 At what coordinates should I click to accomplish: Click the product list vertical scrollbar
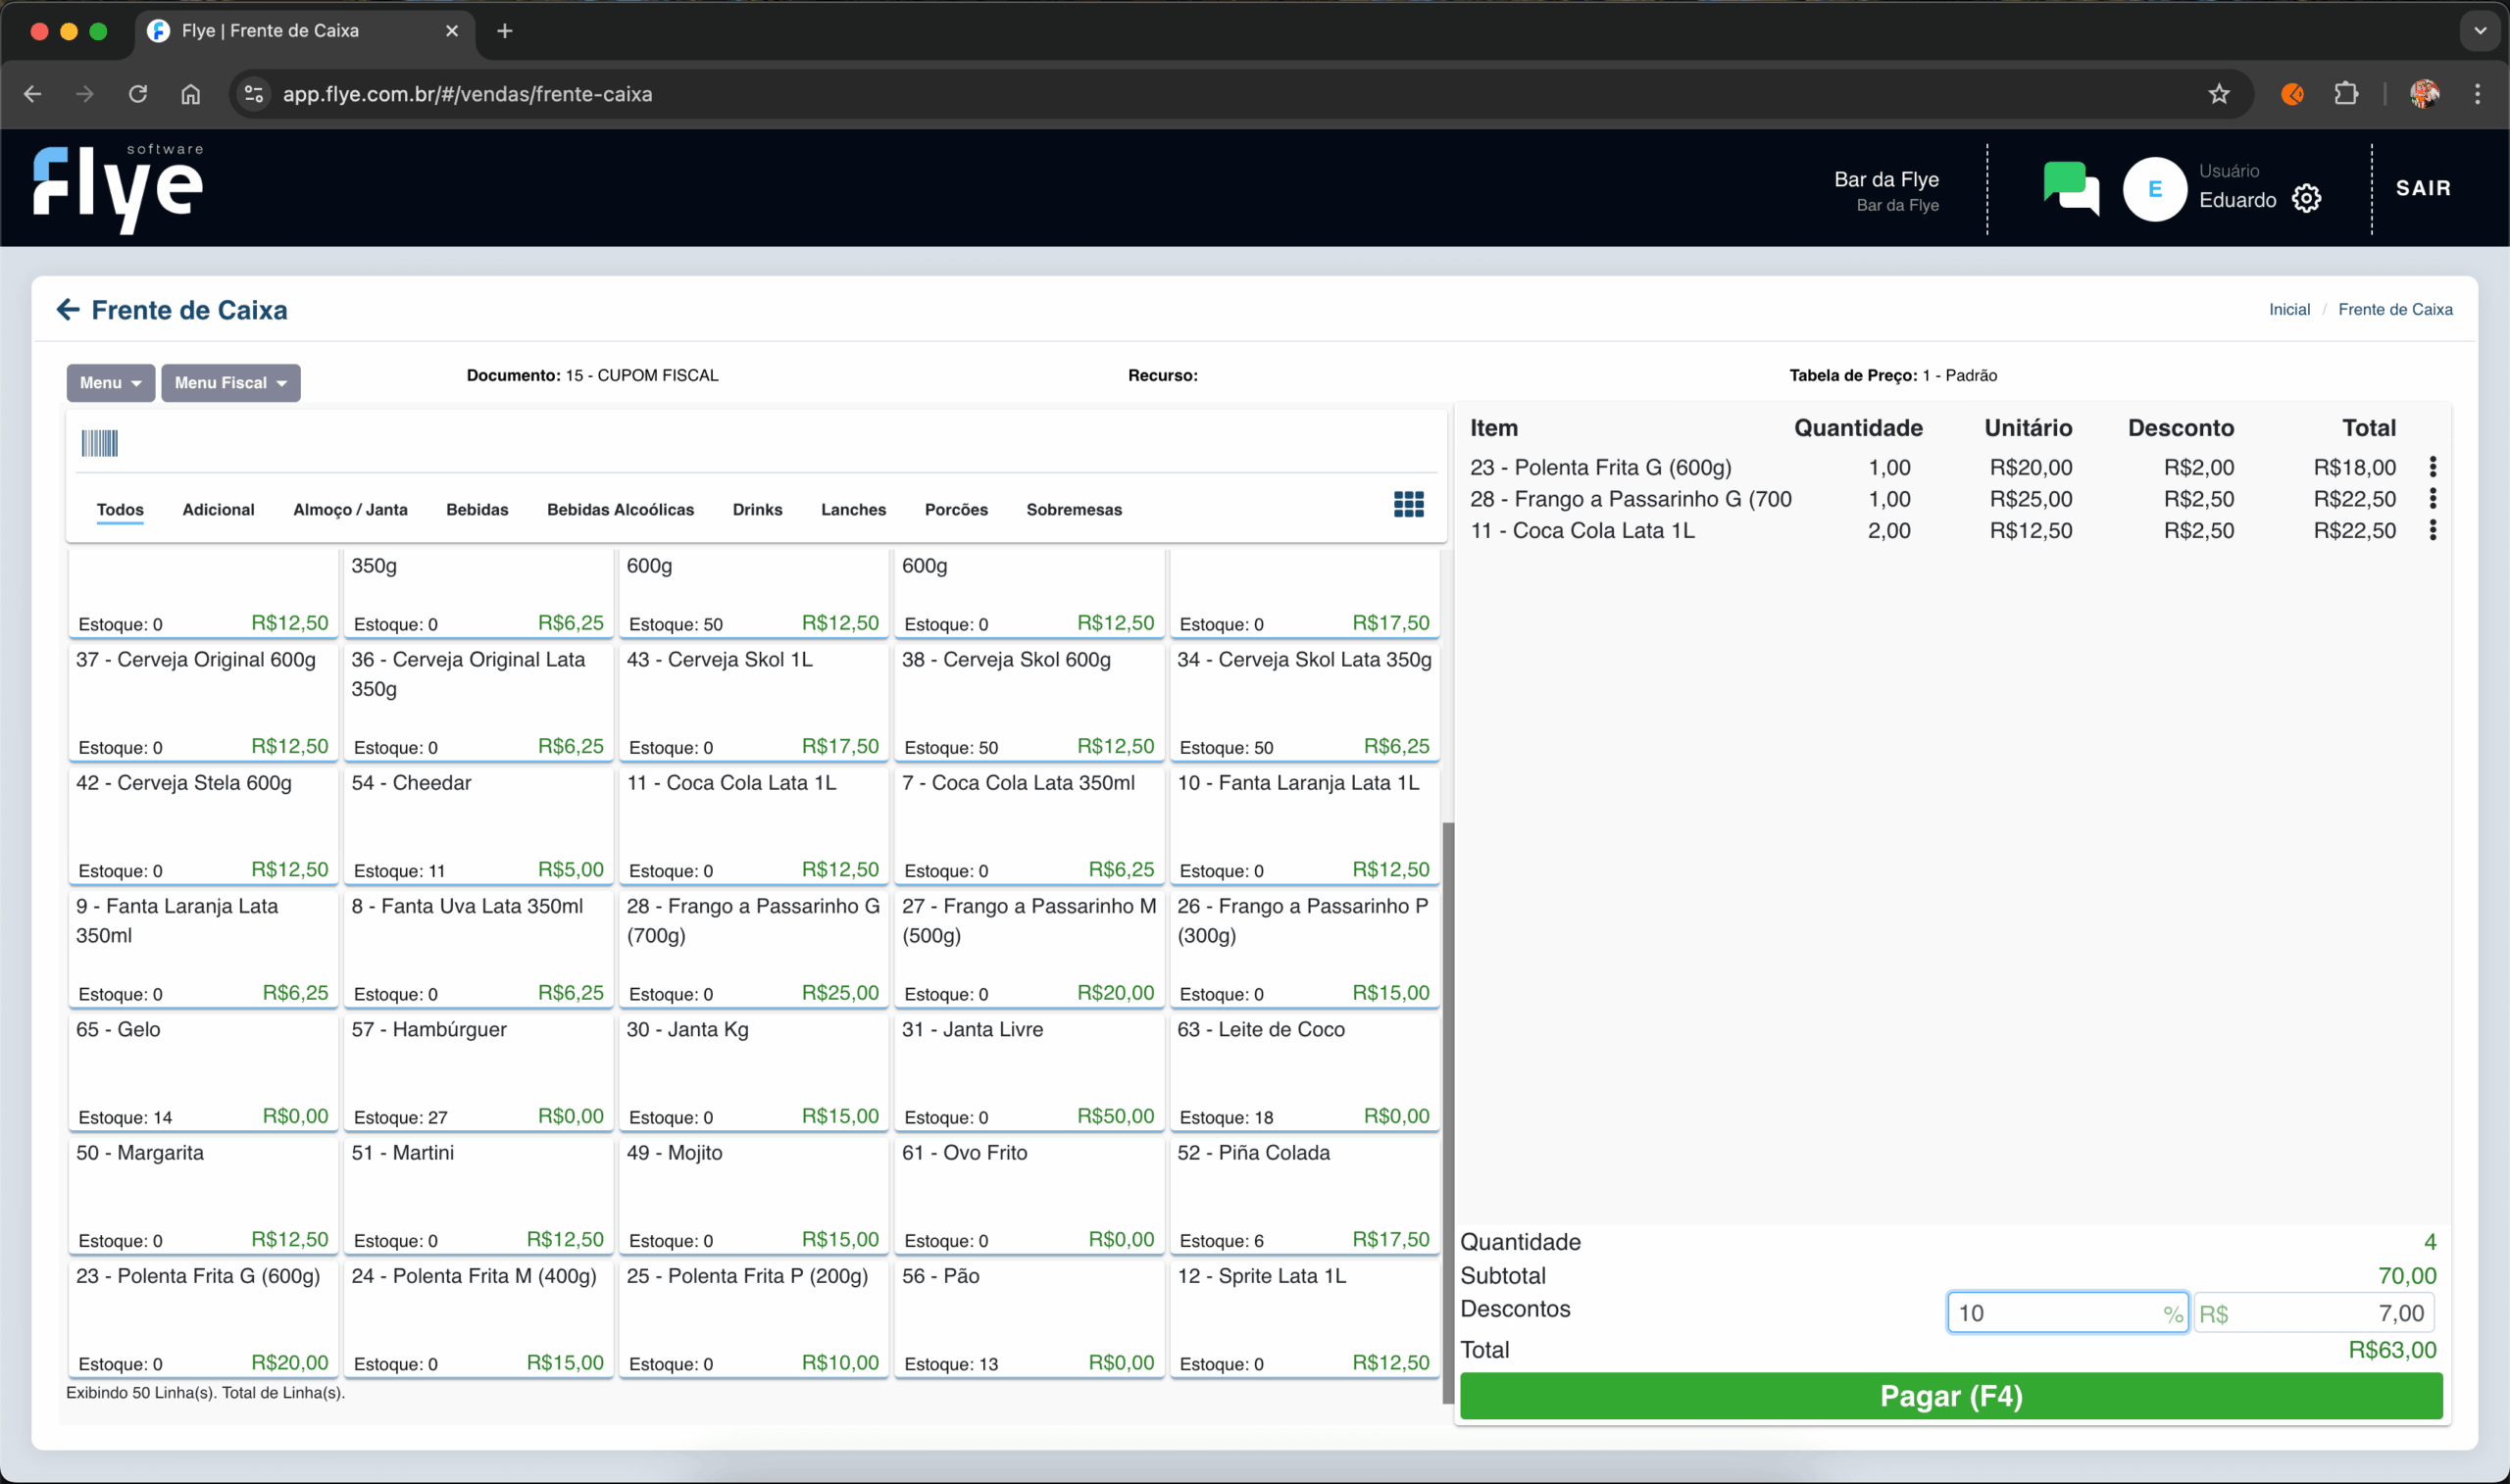[x=1447, y=1110]
